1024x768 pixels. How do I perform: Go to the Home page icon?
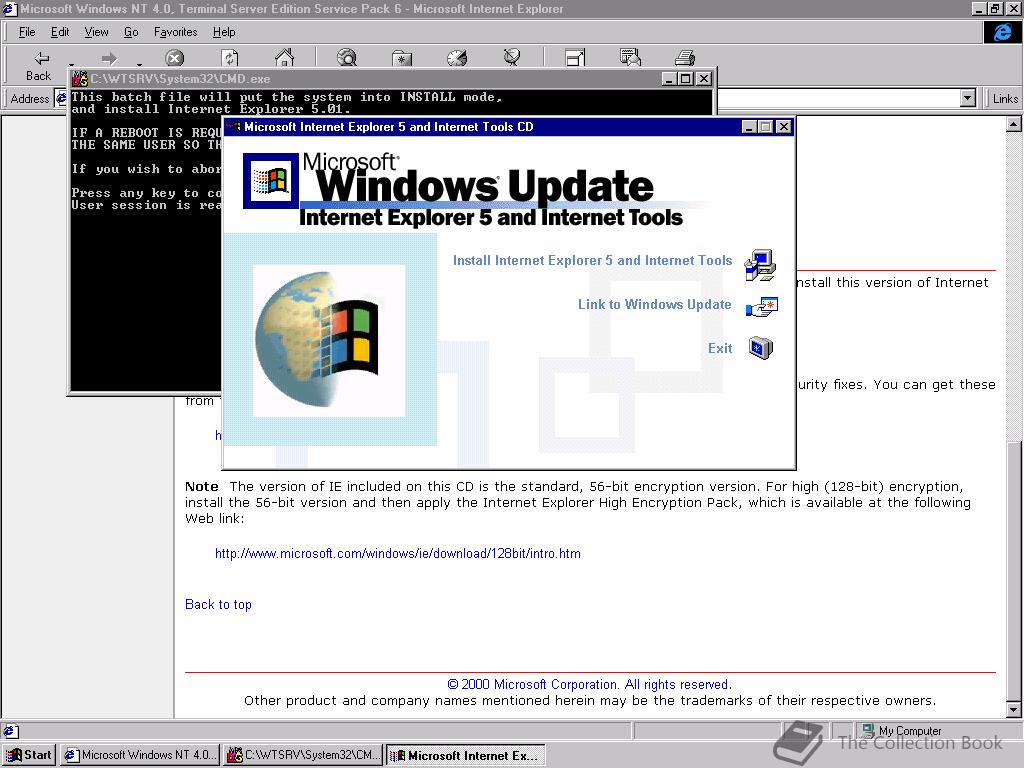click(284, 58)
